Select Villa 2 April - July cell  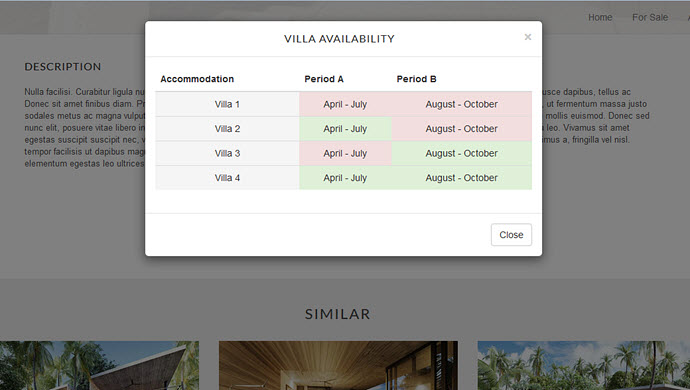[345, 129]
